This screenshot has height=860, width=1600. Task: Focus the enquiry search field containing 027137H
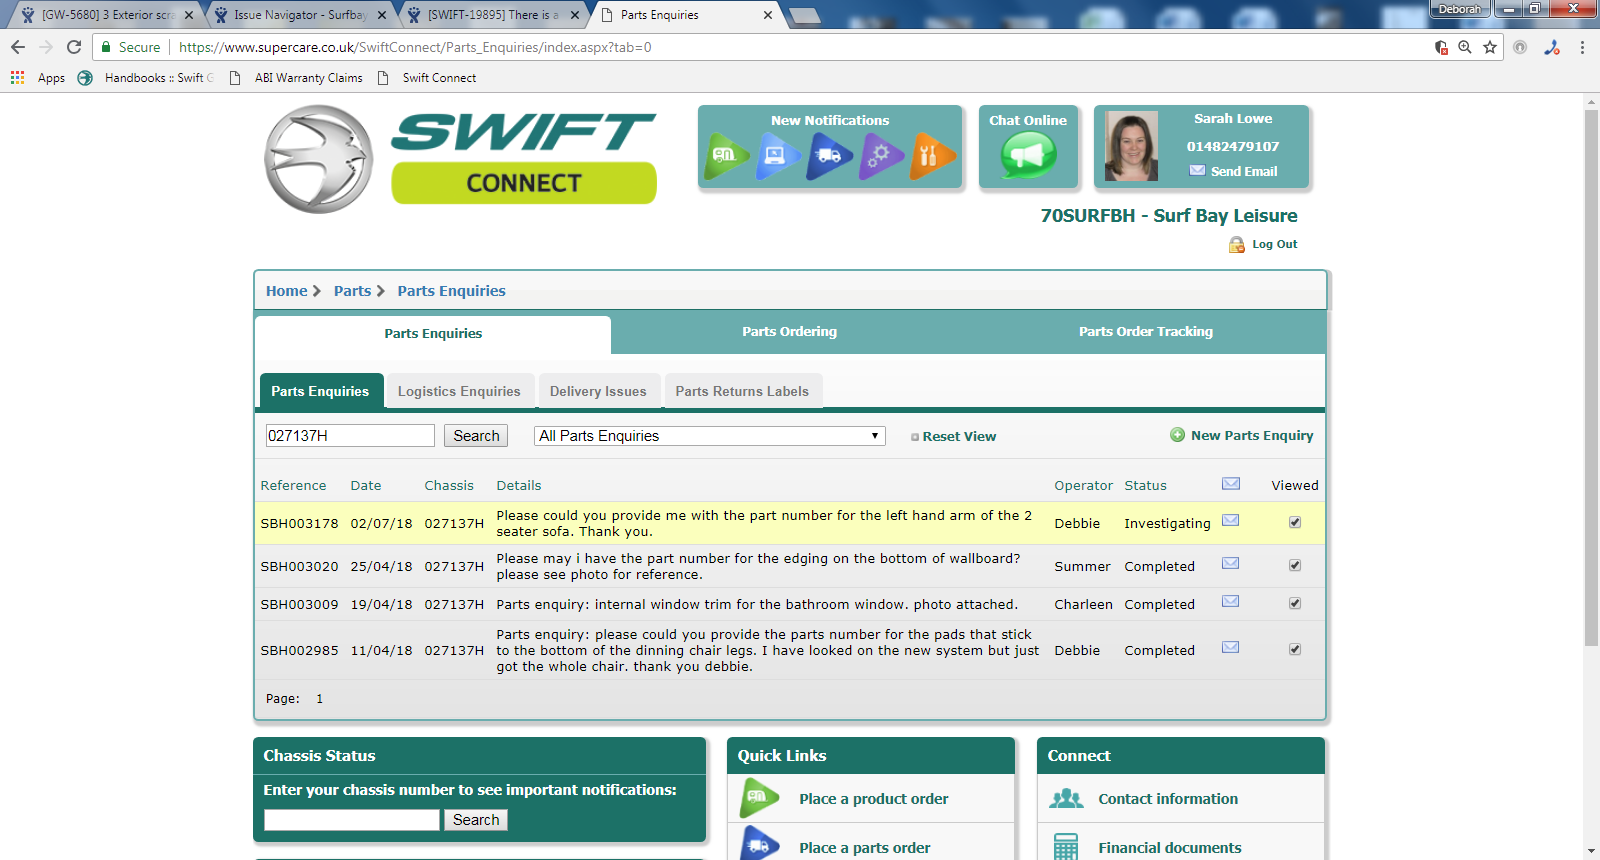pos(350,436)
